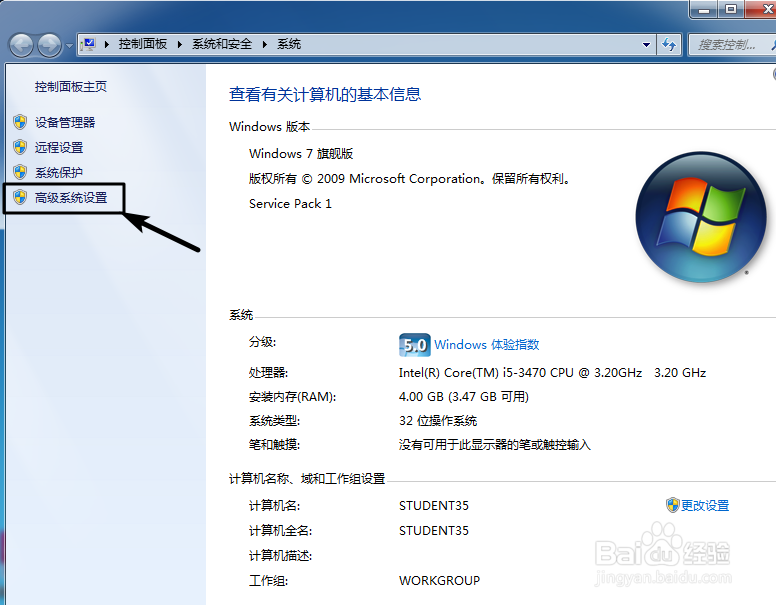This screenshot has height=605, width=776.
Task: Click shield icon beside 高级系统设置
Action: click(20, 197)
